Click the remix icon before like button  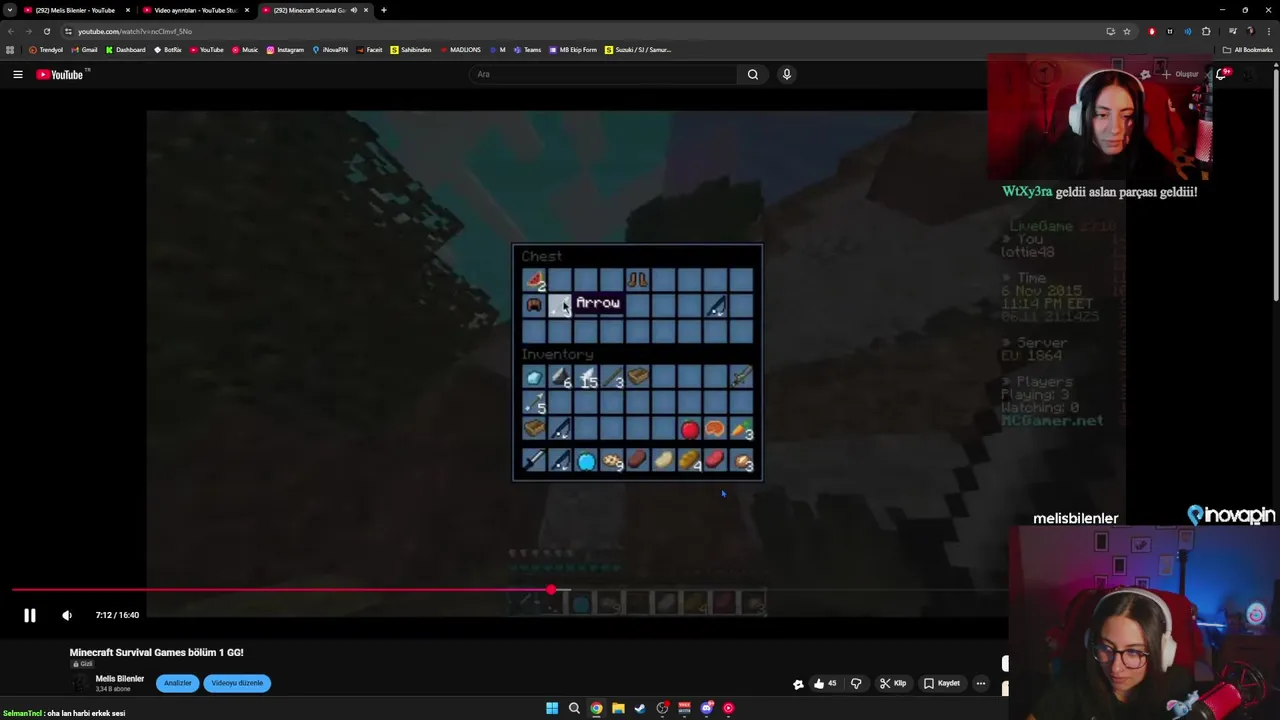pos(798,684)
